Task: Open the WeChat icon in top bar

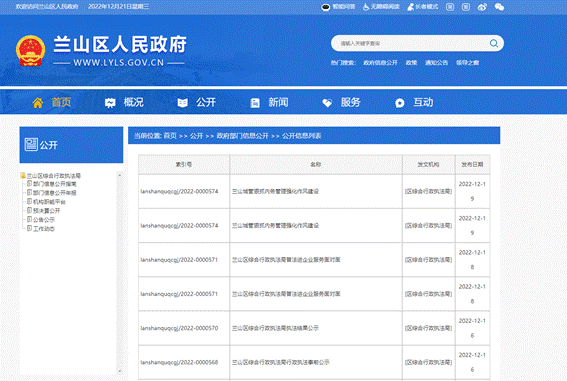Action: (x=499, y=7)
